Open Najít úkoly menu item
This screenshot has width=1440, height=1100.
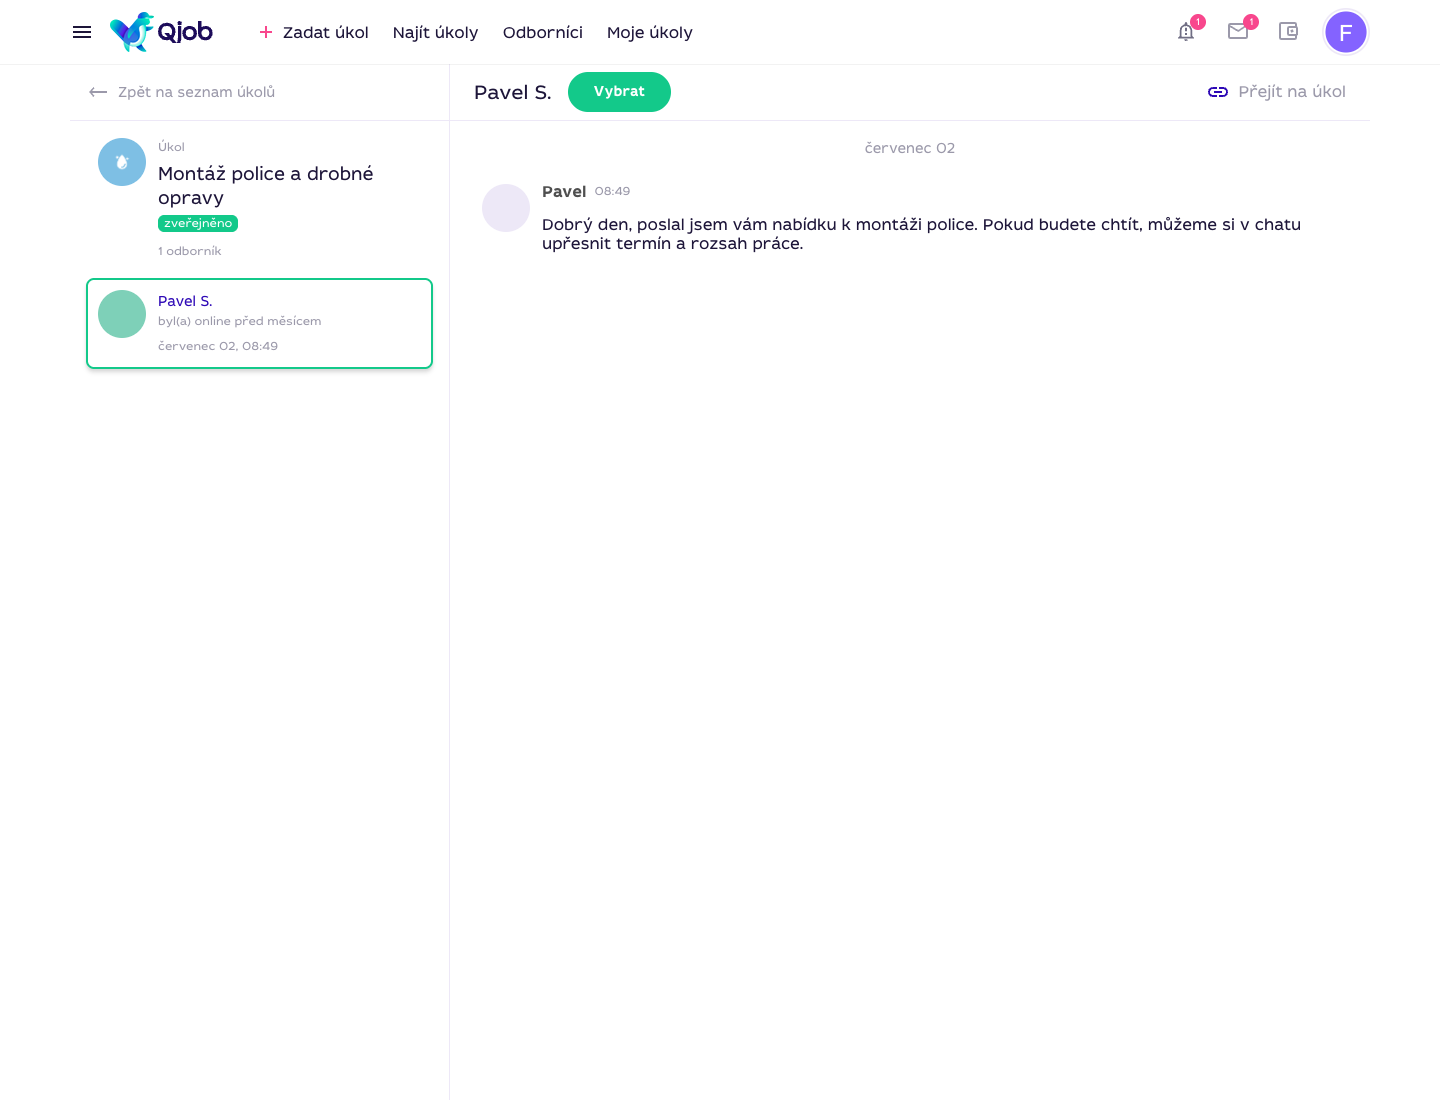pos(435,32)
